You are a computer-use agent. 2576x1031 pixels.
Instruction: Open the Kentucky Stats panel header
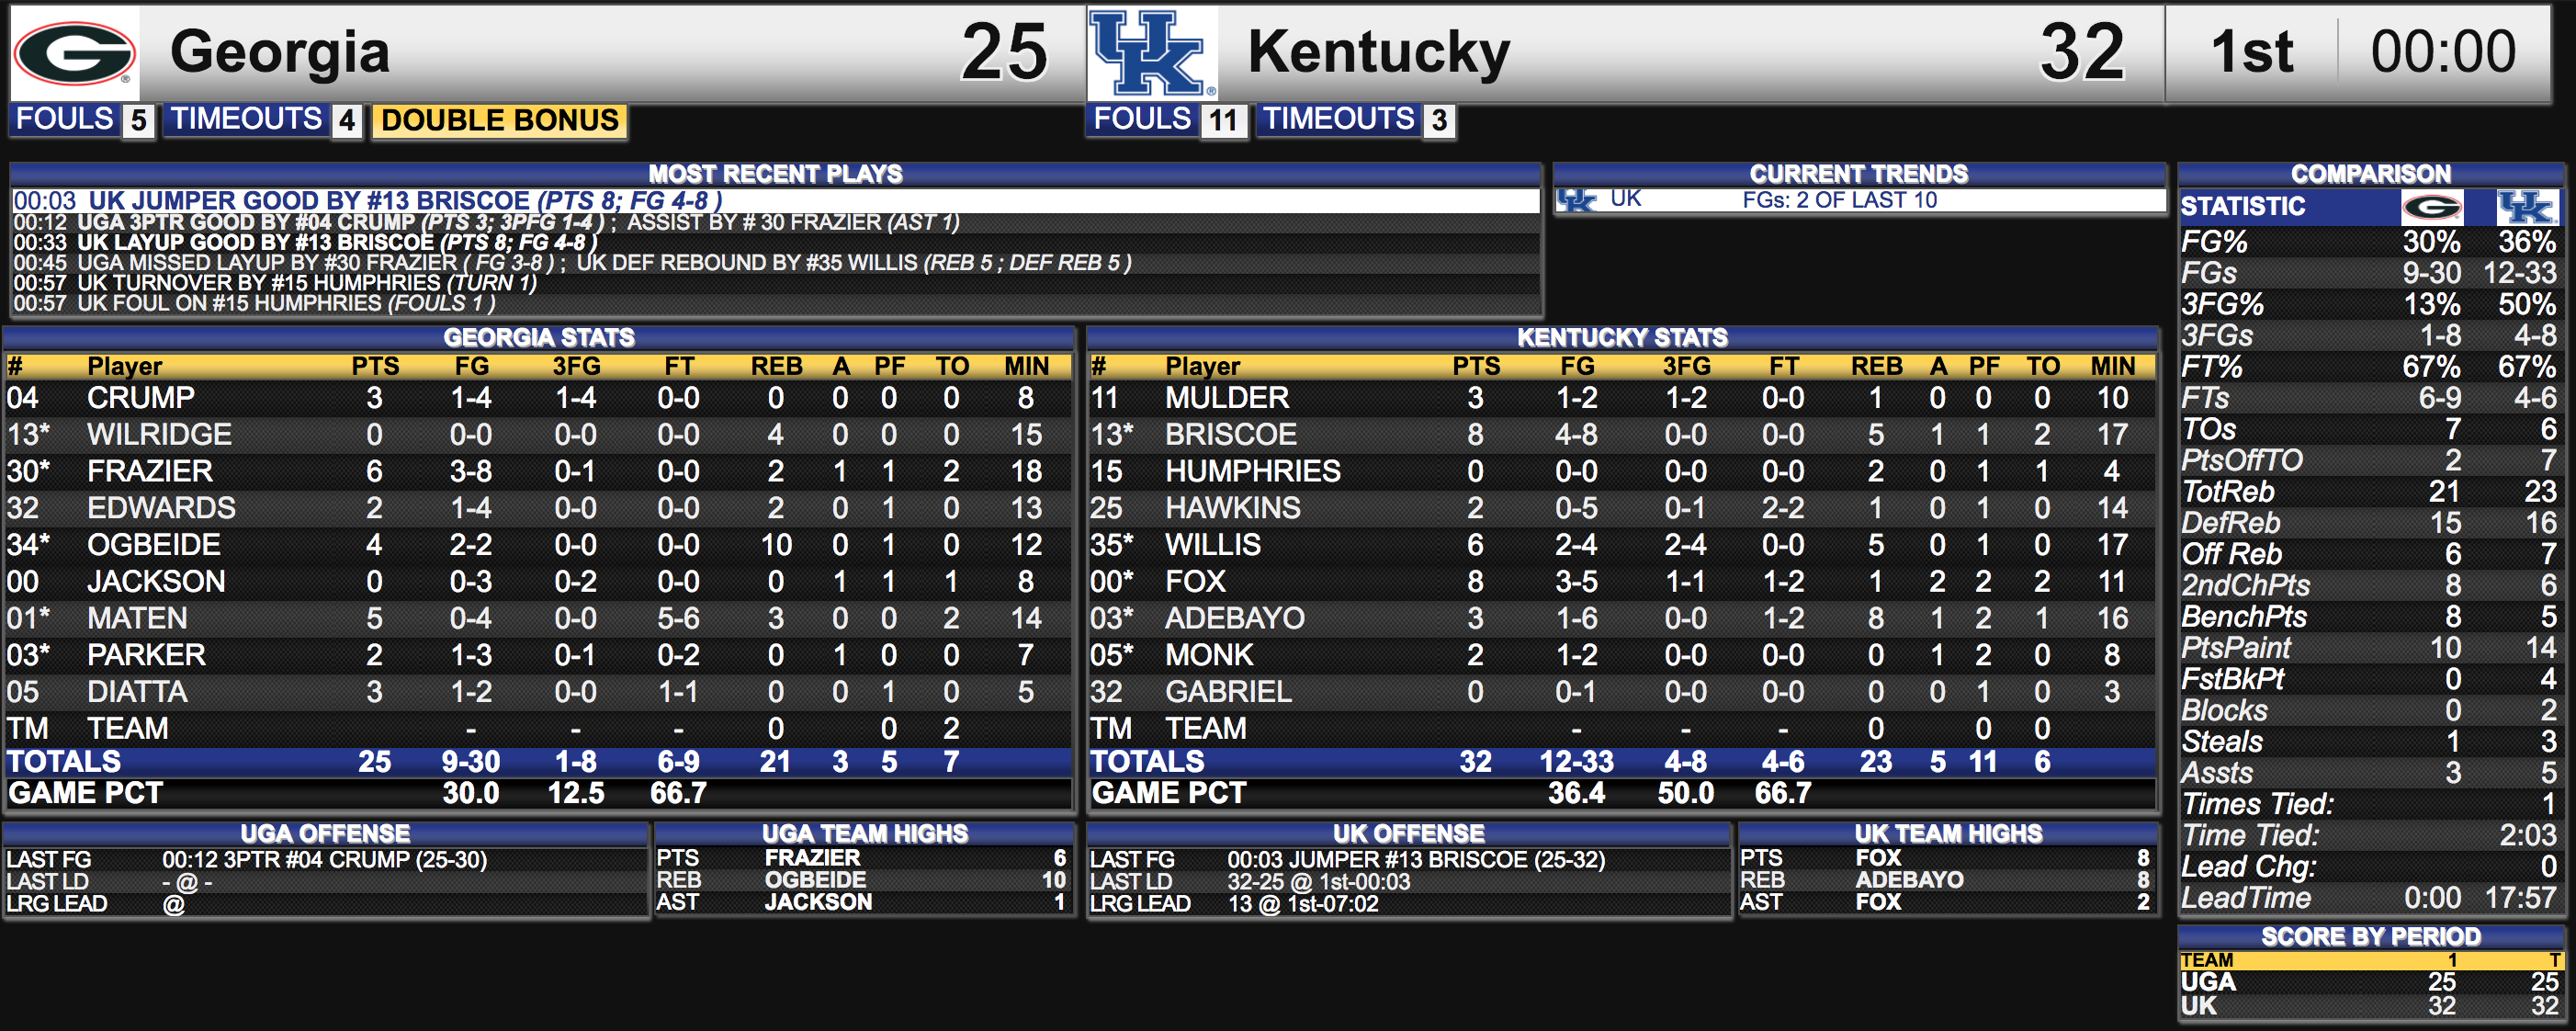coord(1621,337)
